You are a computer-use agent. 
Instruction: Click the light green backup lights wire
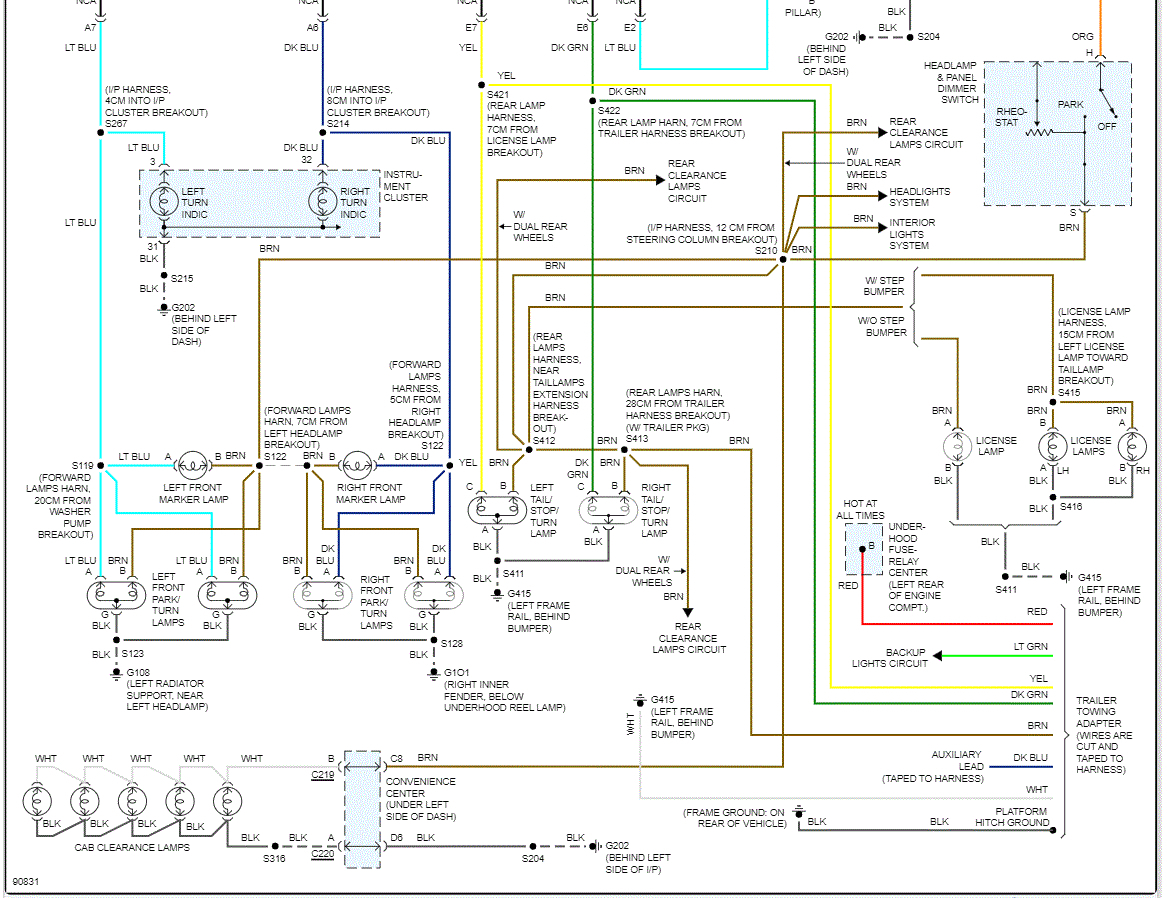tap(997, 655)
